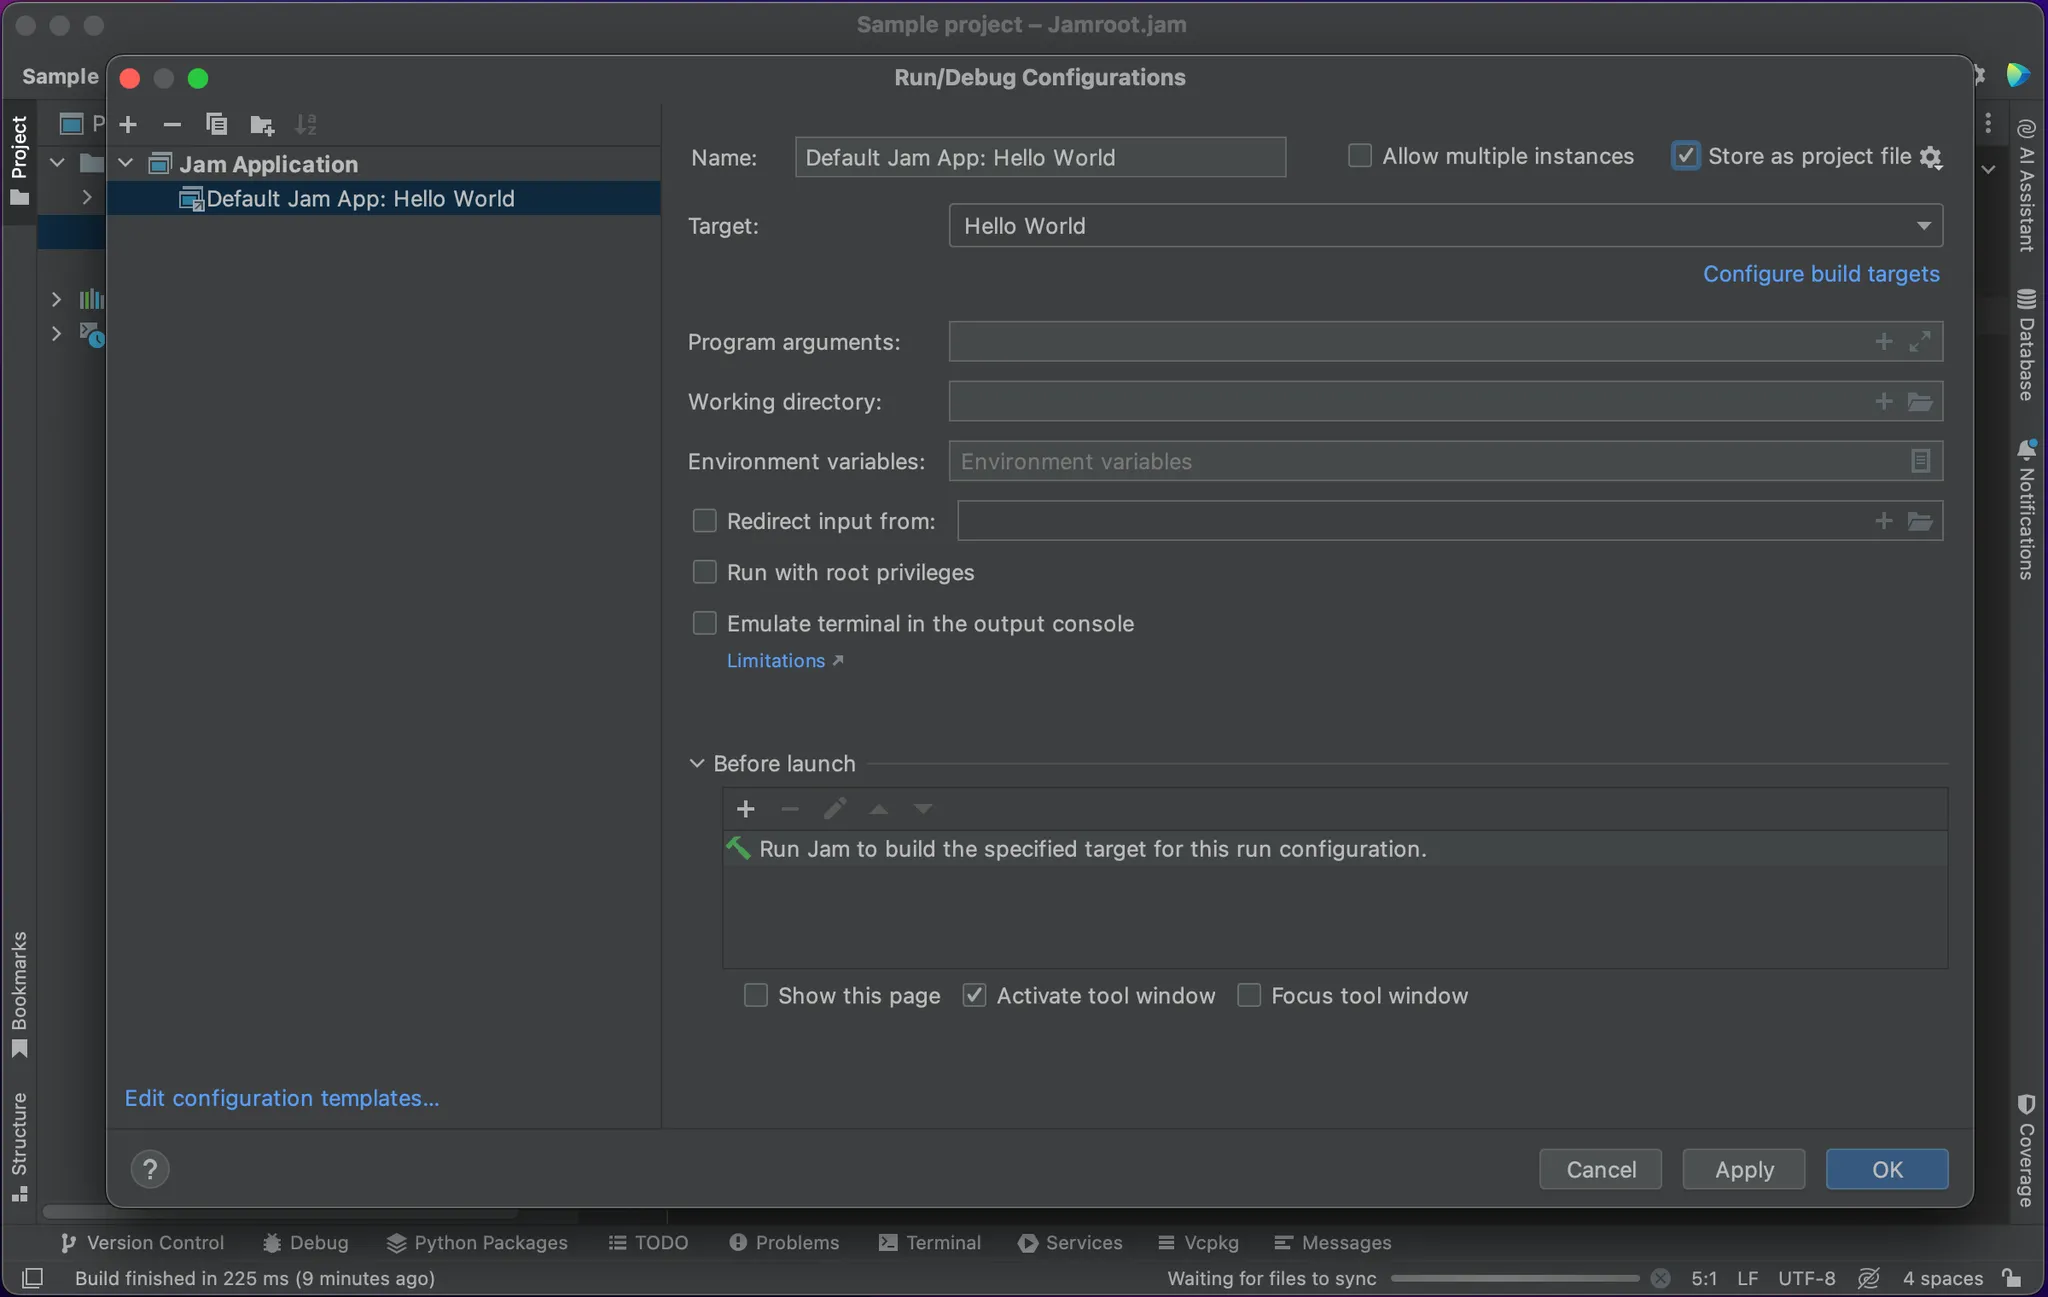Screen dimensions: 2048x1297
Task: Open the Notifications panel
Action: (x=2026, y=510)
